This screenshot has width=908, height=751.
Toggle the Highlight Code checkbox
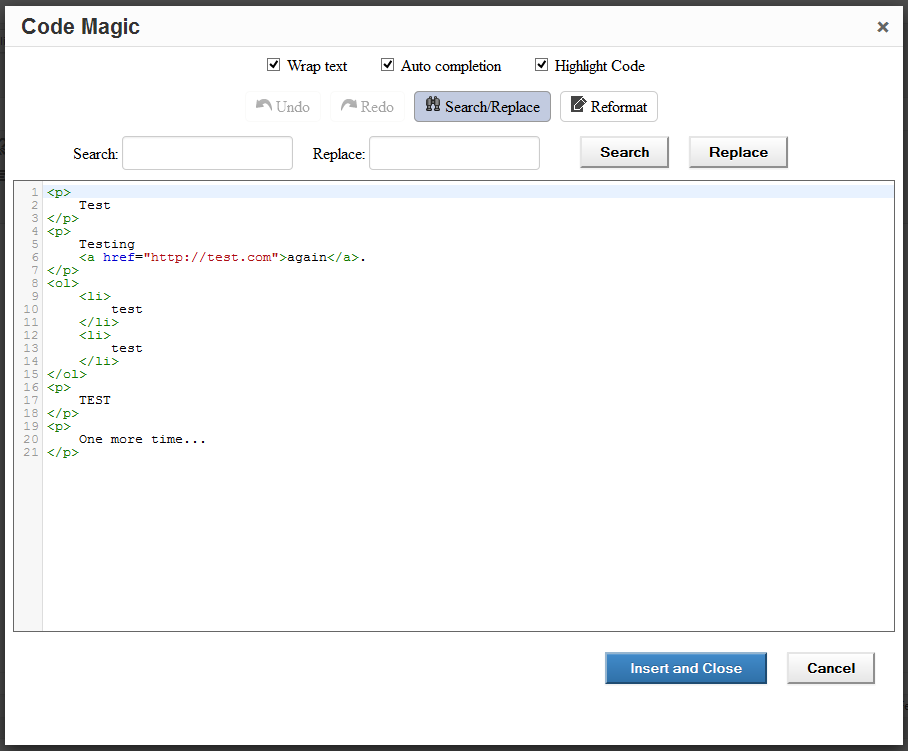pyautogui.click(x=541, y=65)
